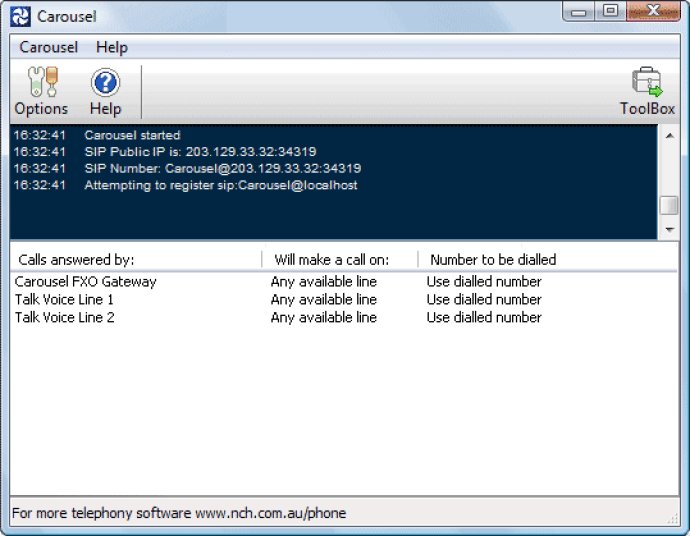This screenshot has height=536, width=690.
Task: Sort by Calls answered by column
Action: click(x=136, y=260)
